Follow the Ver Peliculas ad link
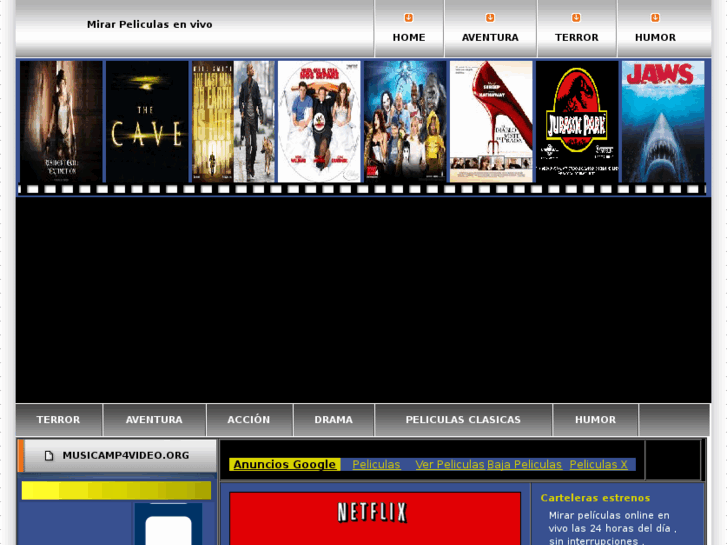Viewport: 727px width, 545px height. (450, 464)
